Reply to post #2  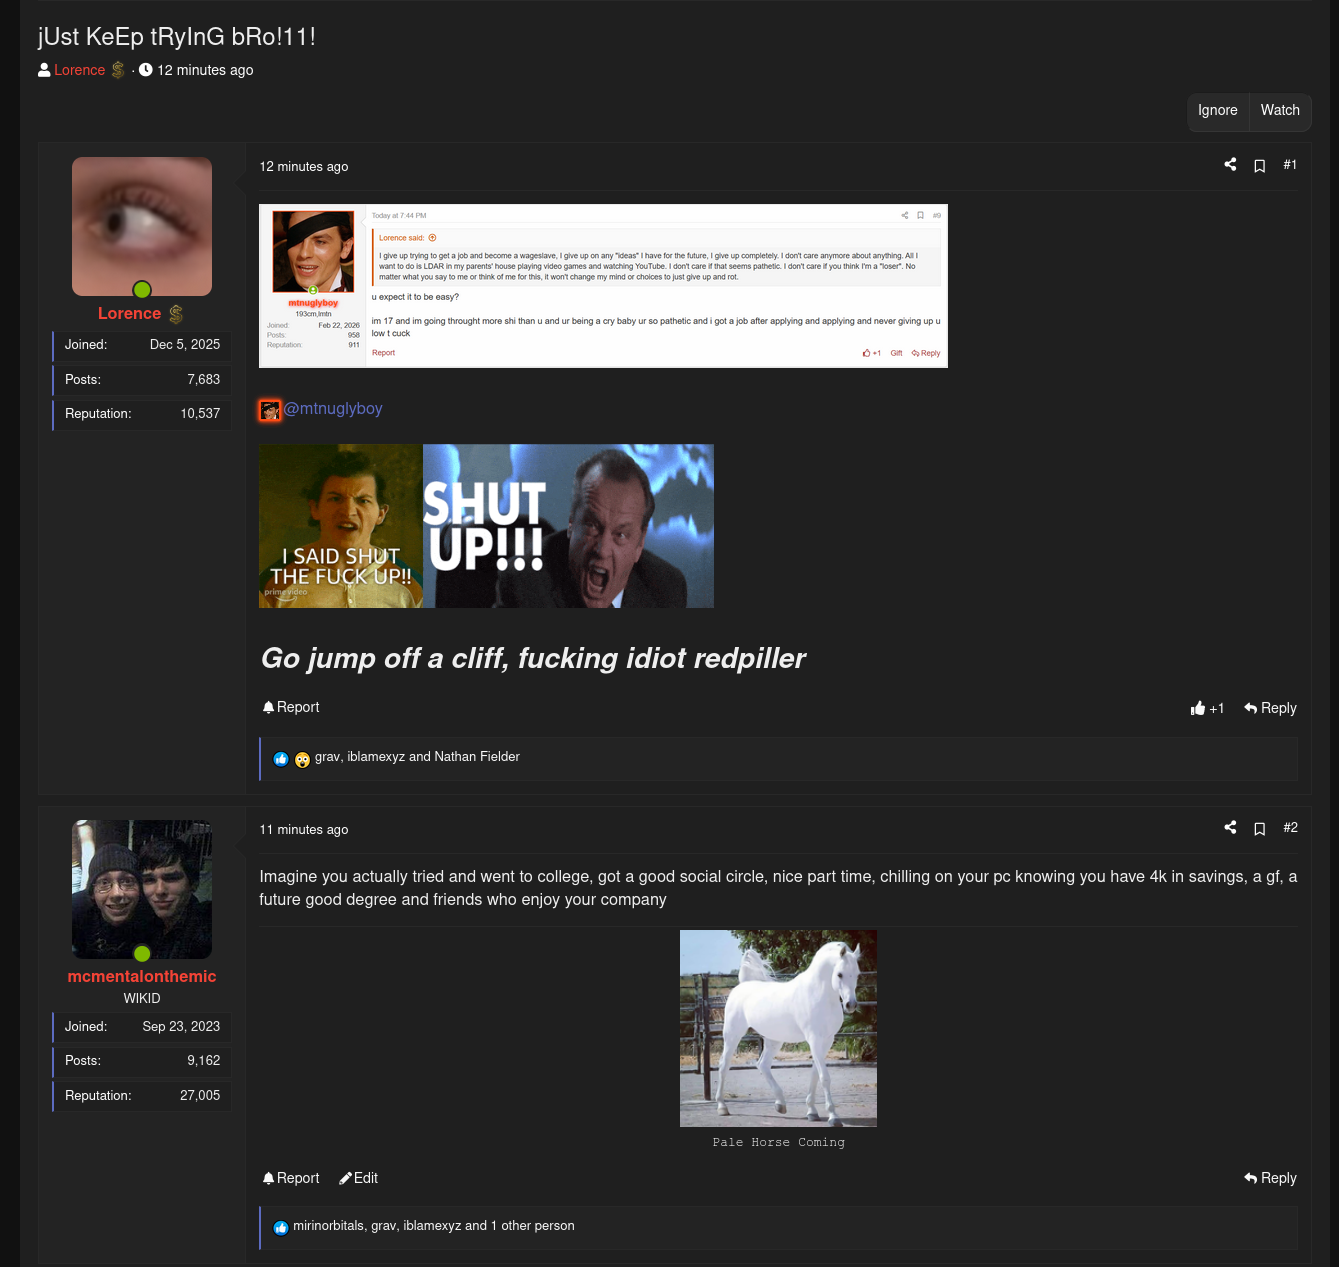pyautogui.click(x=1270, y=1178)
